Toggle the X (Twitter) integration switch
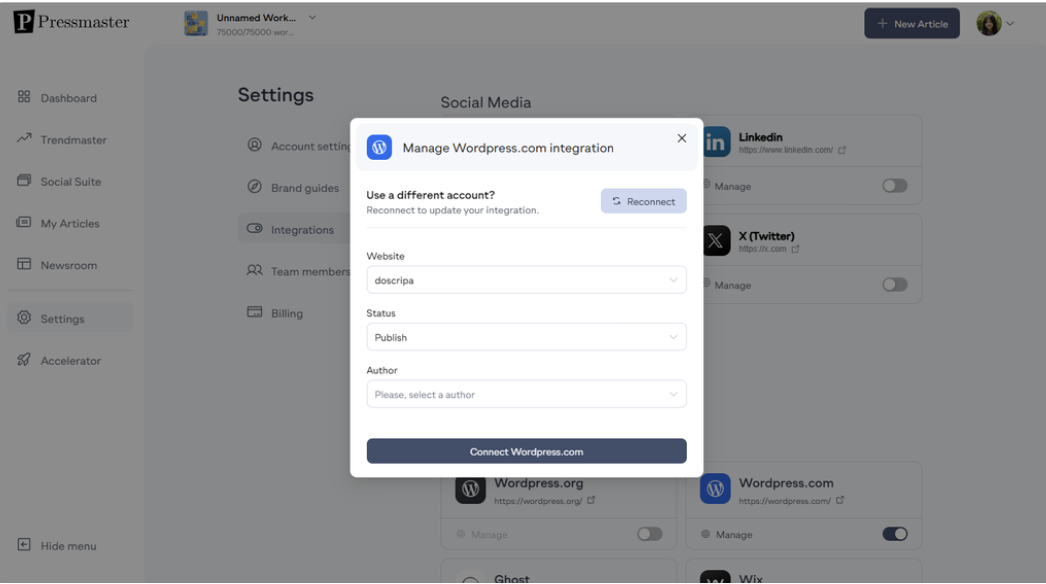The width and height of the screenshot is (1046, 584). tap(895, 284)
